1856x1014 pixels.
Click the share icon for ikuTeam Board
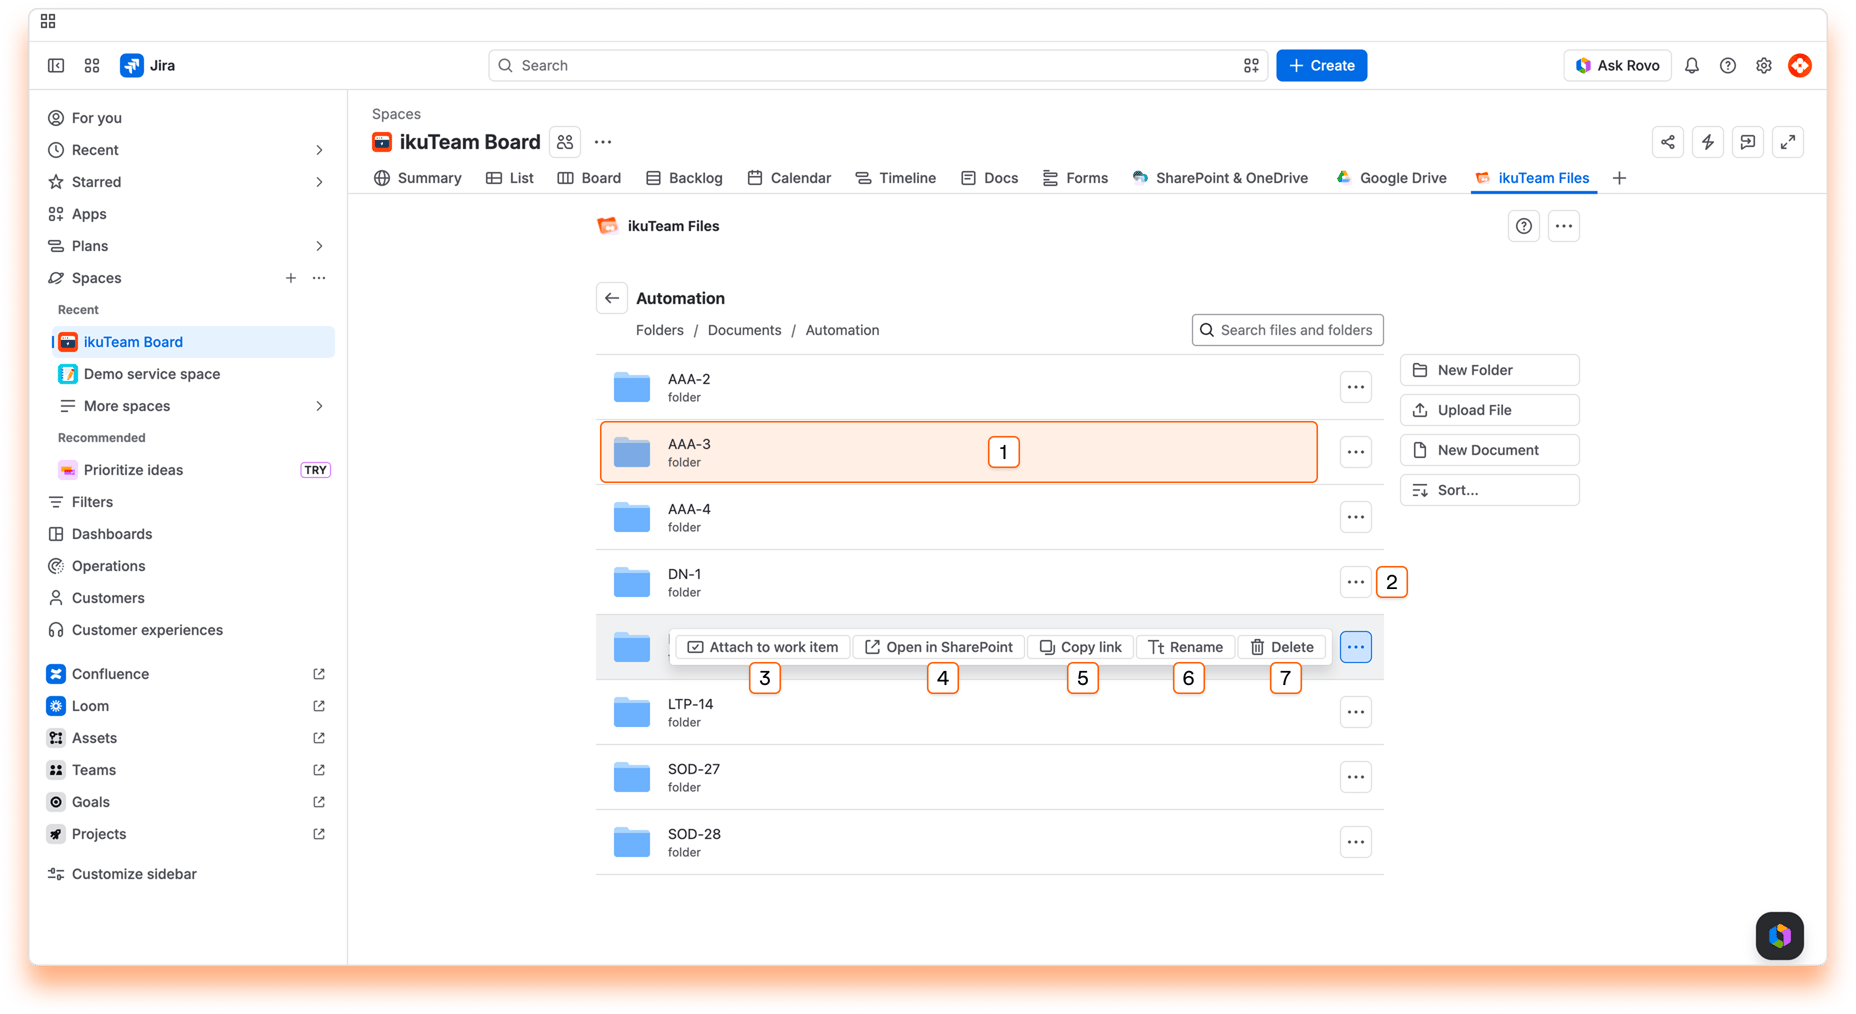pyautogui.click(x=1668, y=142)
